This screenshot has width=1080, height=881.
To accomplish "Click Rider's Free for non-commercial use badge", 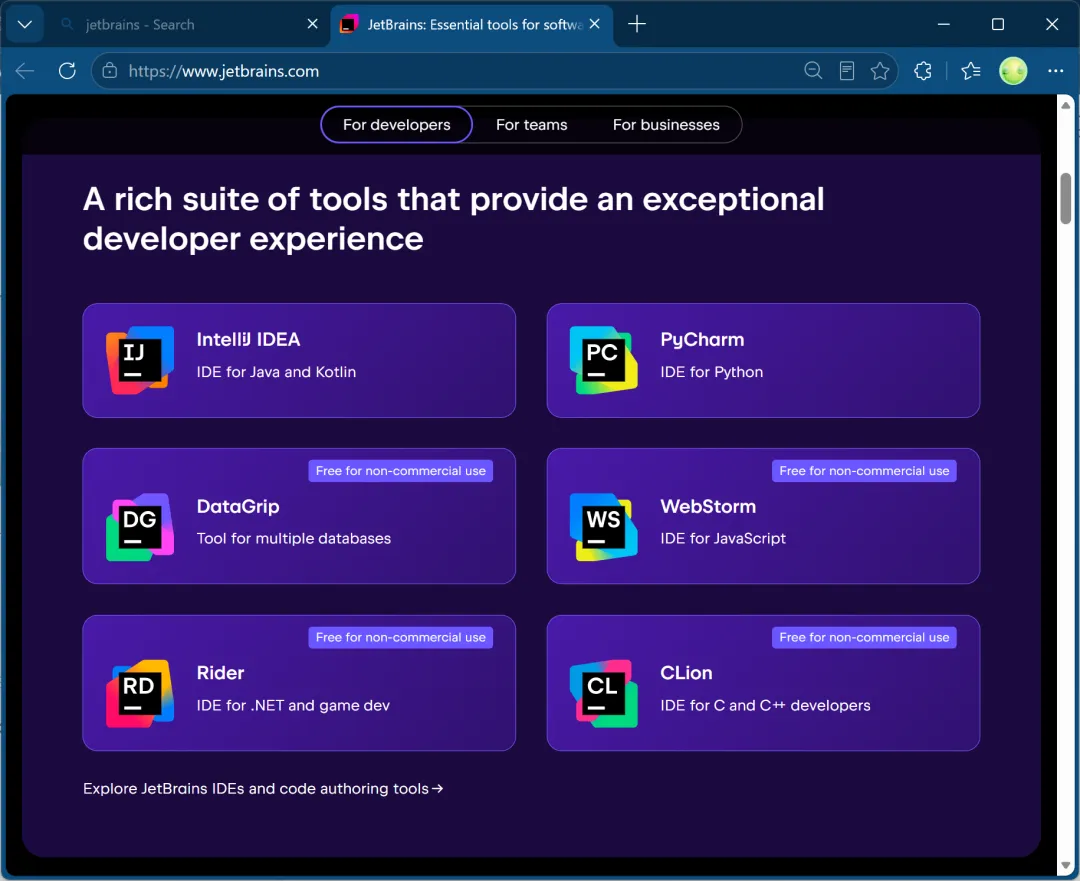I will pyautogui.click(x=400, y=638).
